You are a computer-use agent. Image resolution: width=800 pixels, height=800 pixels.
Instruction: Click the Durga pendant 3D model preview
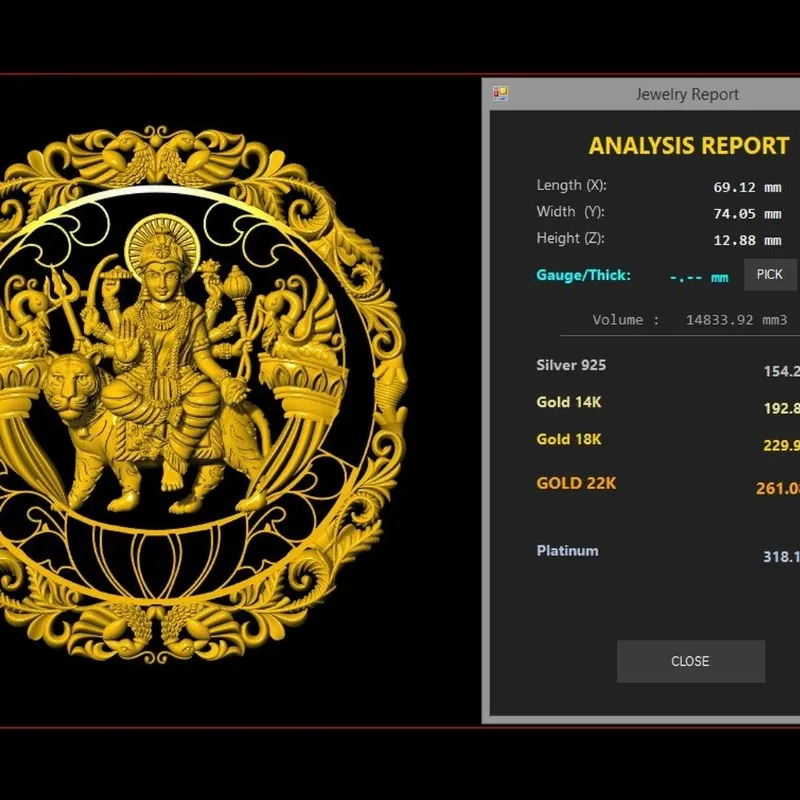click(x=204, y=394)
